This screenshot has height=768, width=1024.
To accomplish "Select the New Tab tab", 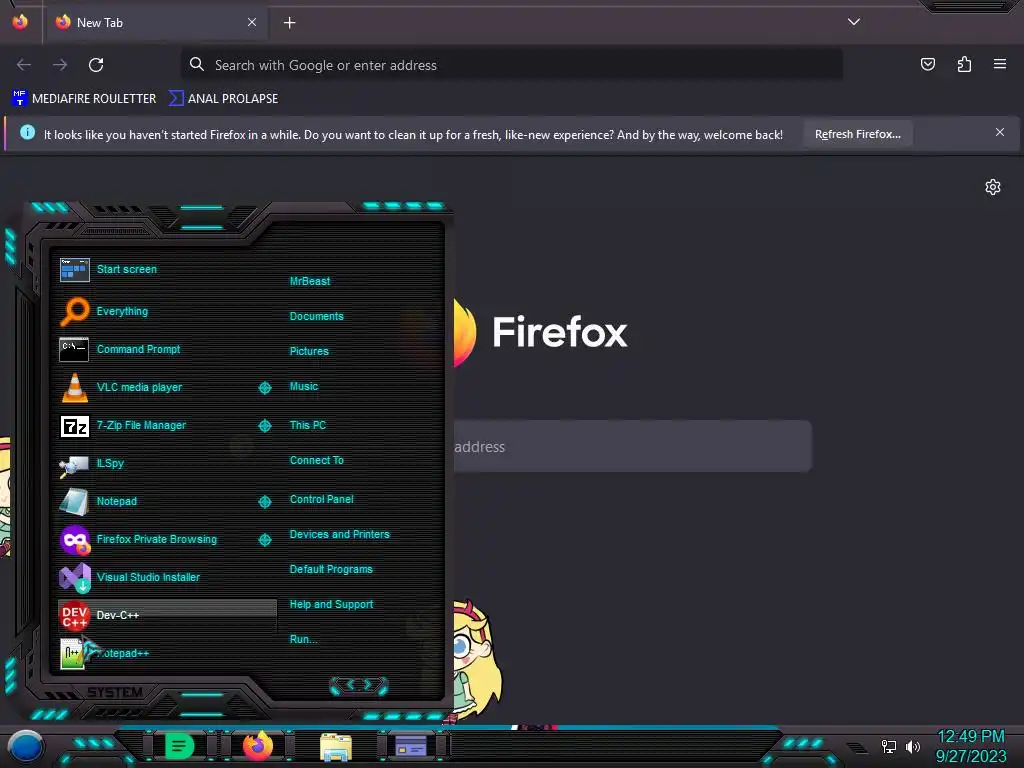I will (x=155, y=23).
